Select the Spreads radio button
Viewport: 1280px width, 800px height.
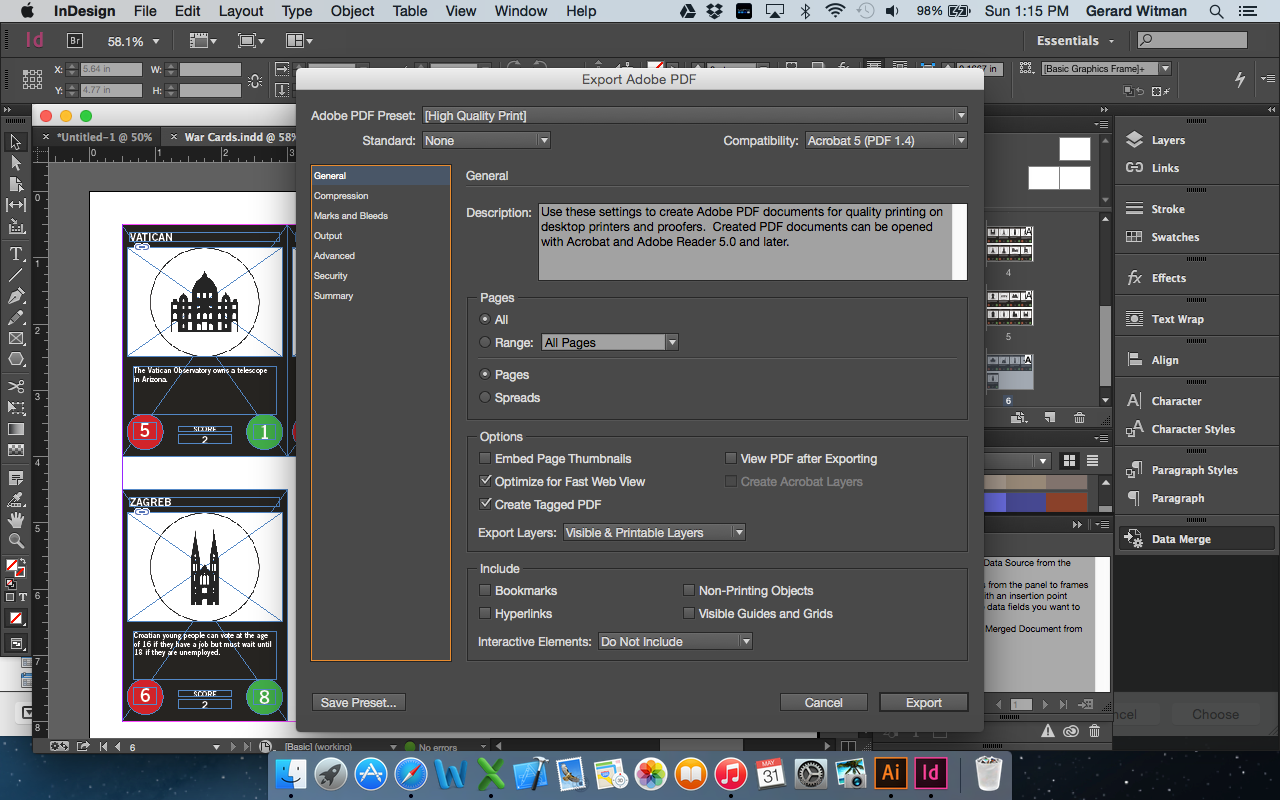484,397
